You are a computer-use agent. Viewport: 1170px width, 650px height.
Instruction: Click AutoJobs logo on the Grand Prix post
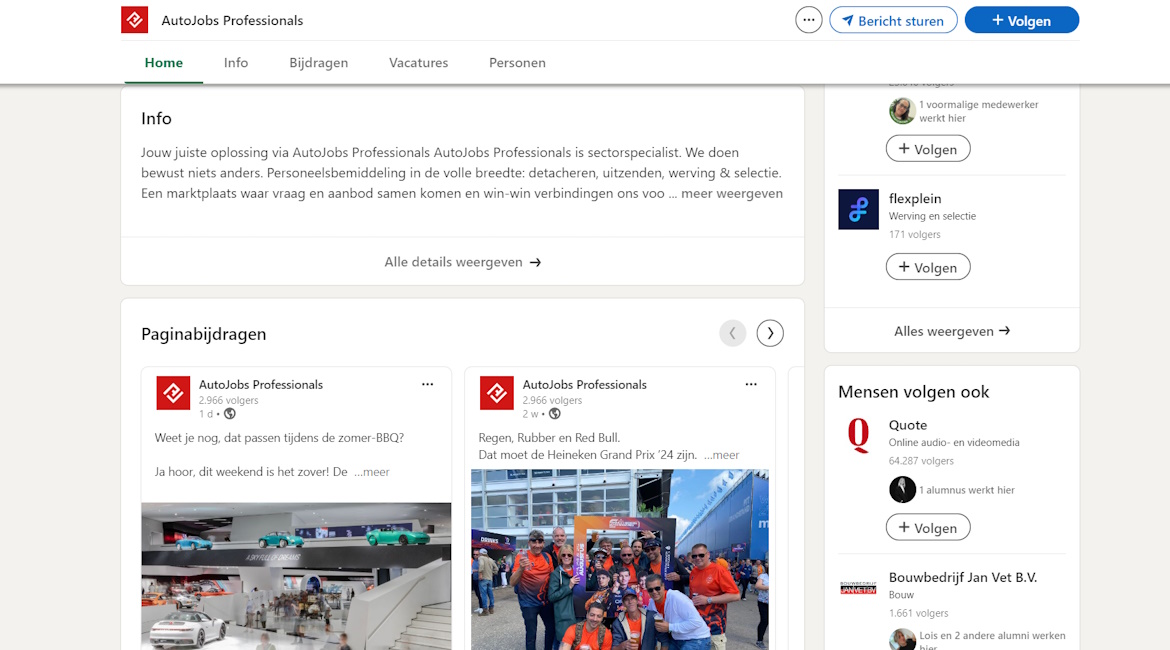tap(497, 393)
